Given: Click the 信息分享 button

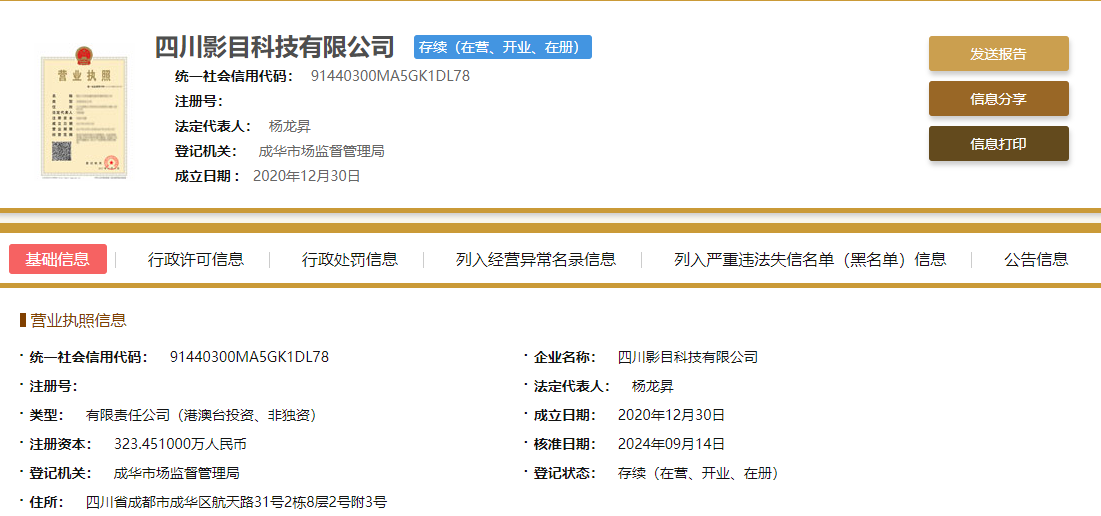Looking at the screenshot, I should (998, 99).
